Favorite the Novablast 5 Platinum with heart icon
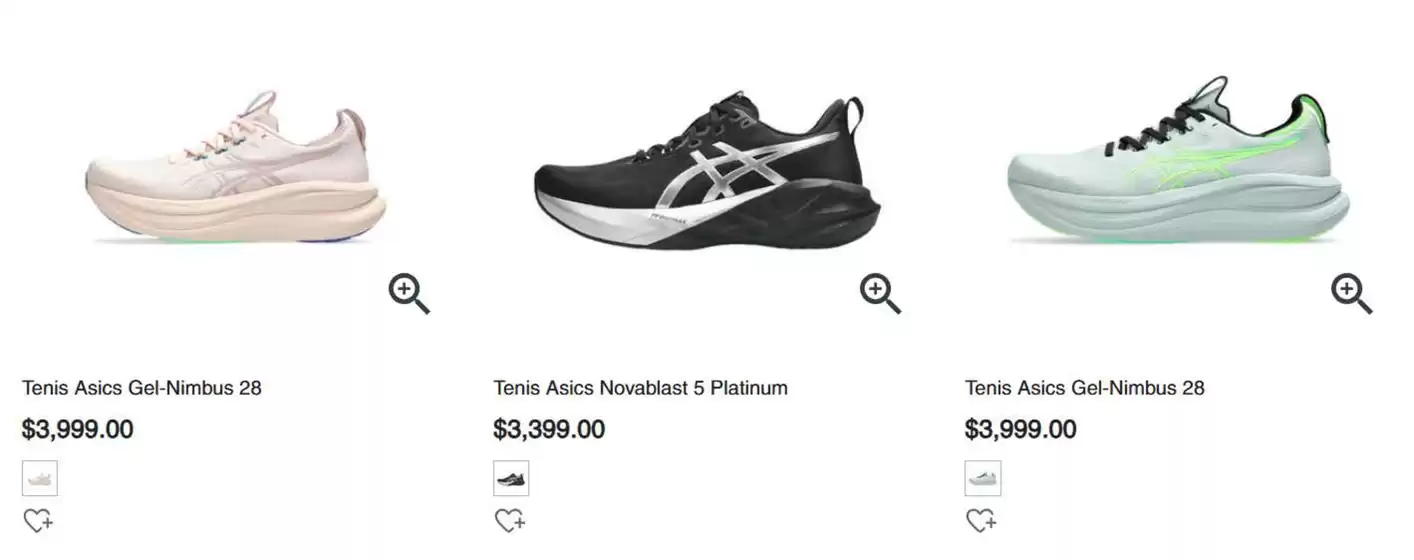 click(x=510, y=521)
